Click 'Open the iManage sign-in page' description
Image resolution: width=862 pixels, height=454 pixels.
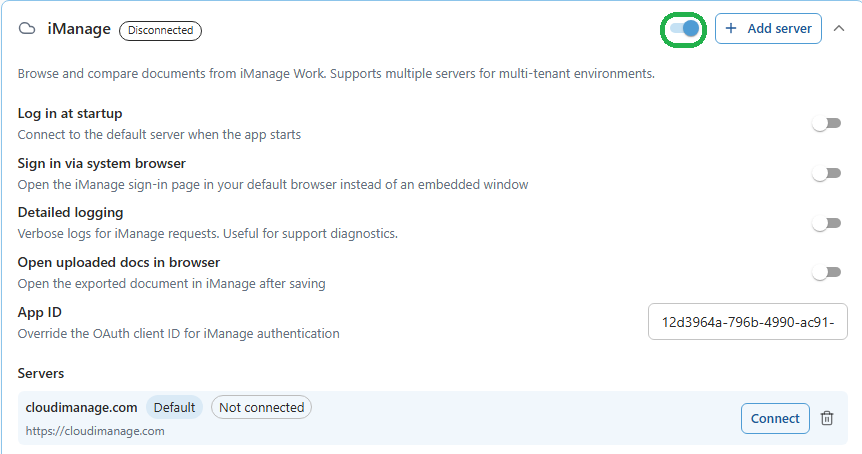(273, 184)
